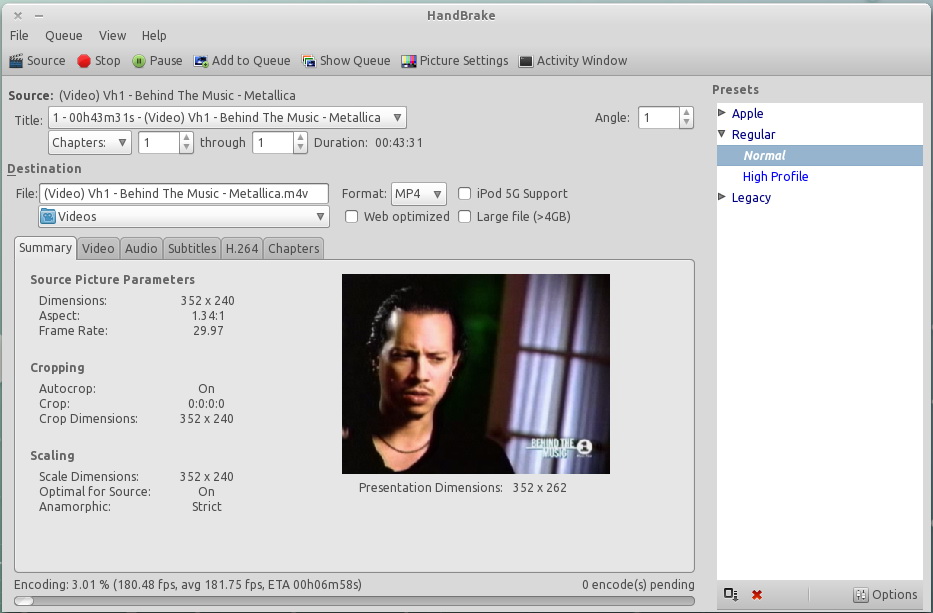933x613 pixels.
Task: Open the Activity Window
Action: (x=526, y=61)
